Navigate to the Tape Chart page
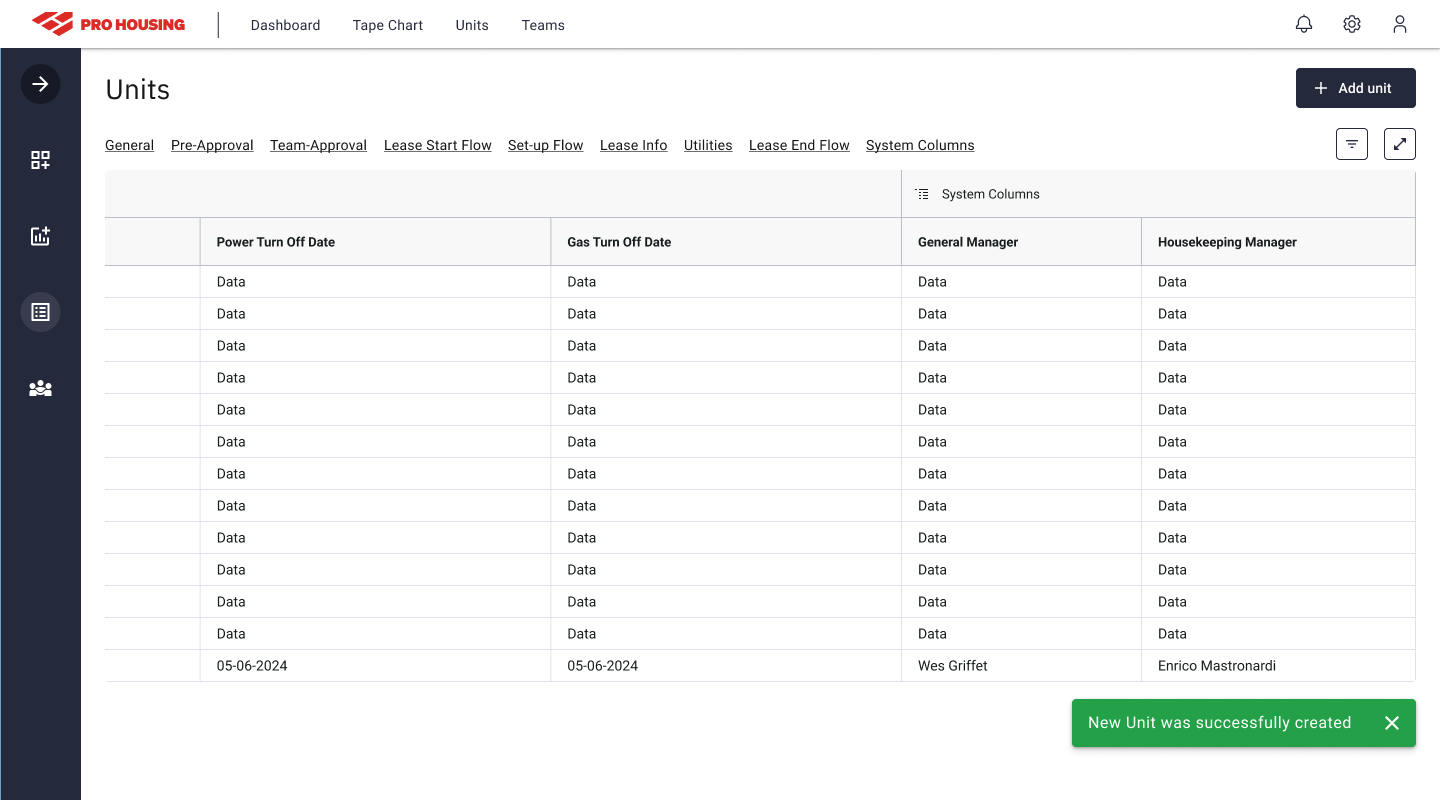This screenshot has width=1440, height=800. pyautogui.click(x=387, y=25)
